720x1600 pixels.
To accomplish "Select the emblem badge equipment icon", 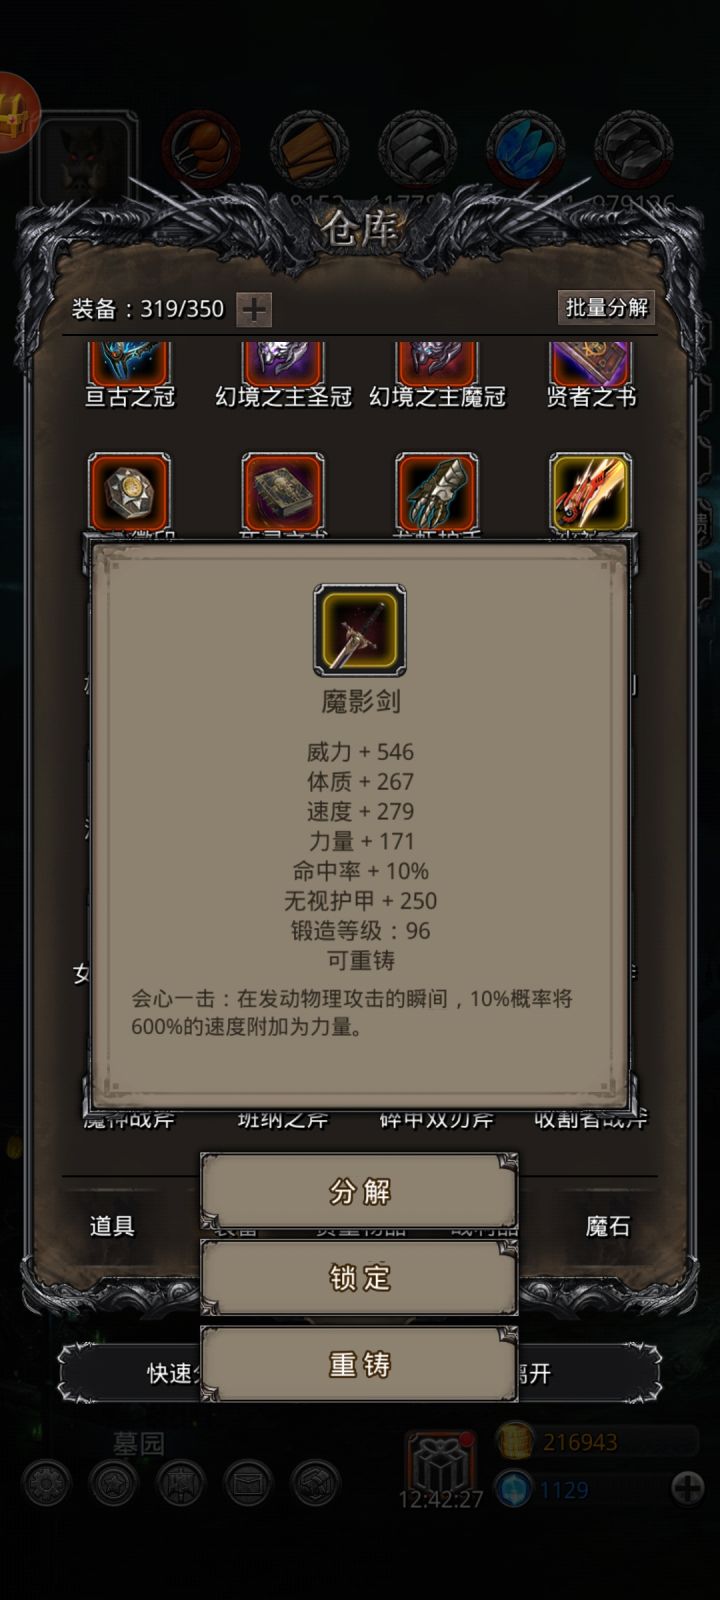I will pos(129,492).
